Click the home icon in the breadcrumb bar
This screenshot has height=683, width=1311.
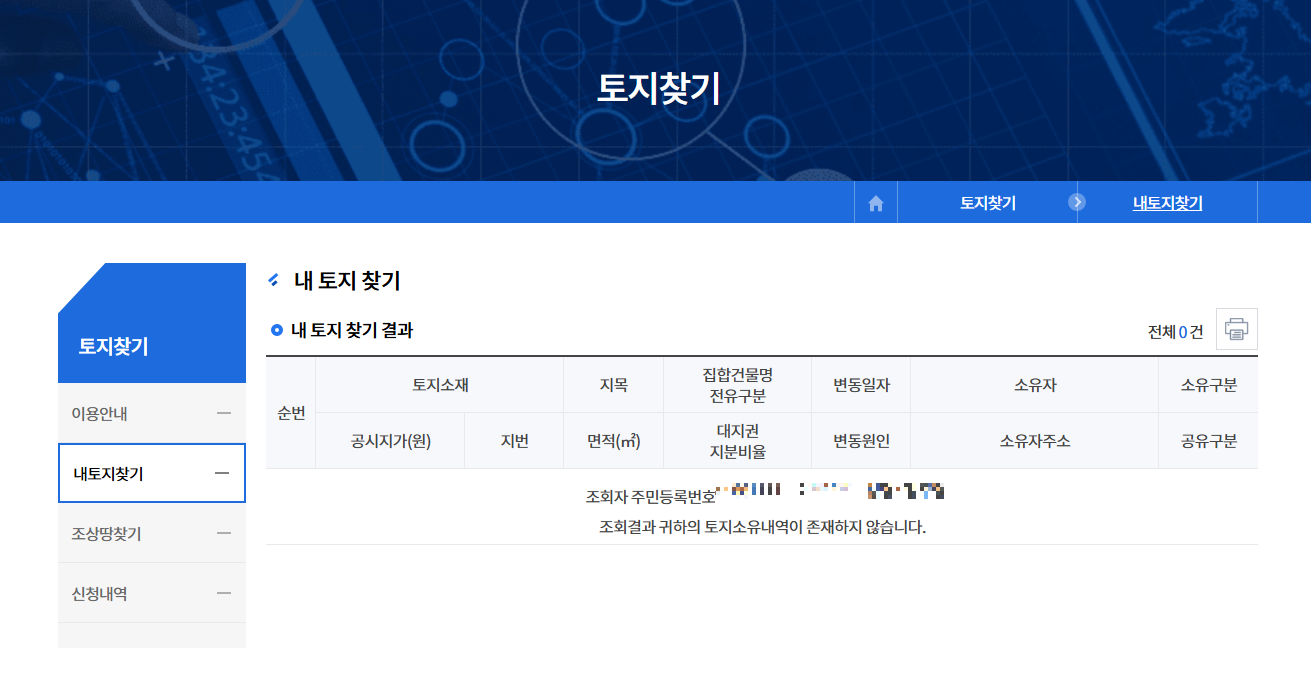point(876,202)
